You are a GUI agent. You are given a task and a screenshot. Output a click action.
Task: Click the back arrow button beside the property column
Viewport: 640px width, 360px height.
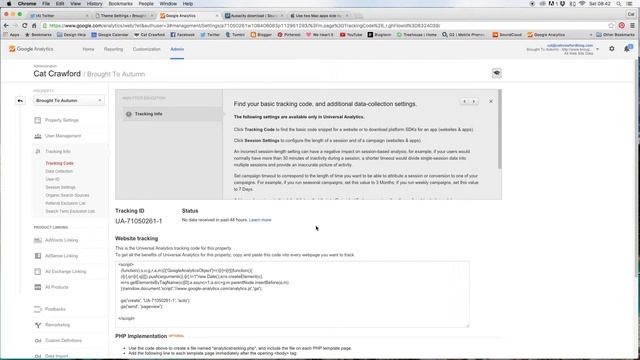pyautogui.click(x=20, y=100)
